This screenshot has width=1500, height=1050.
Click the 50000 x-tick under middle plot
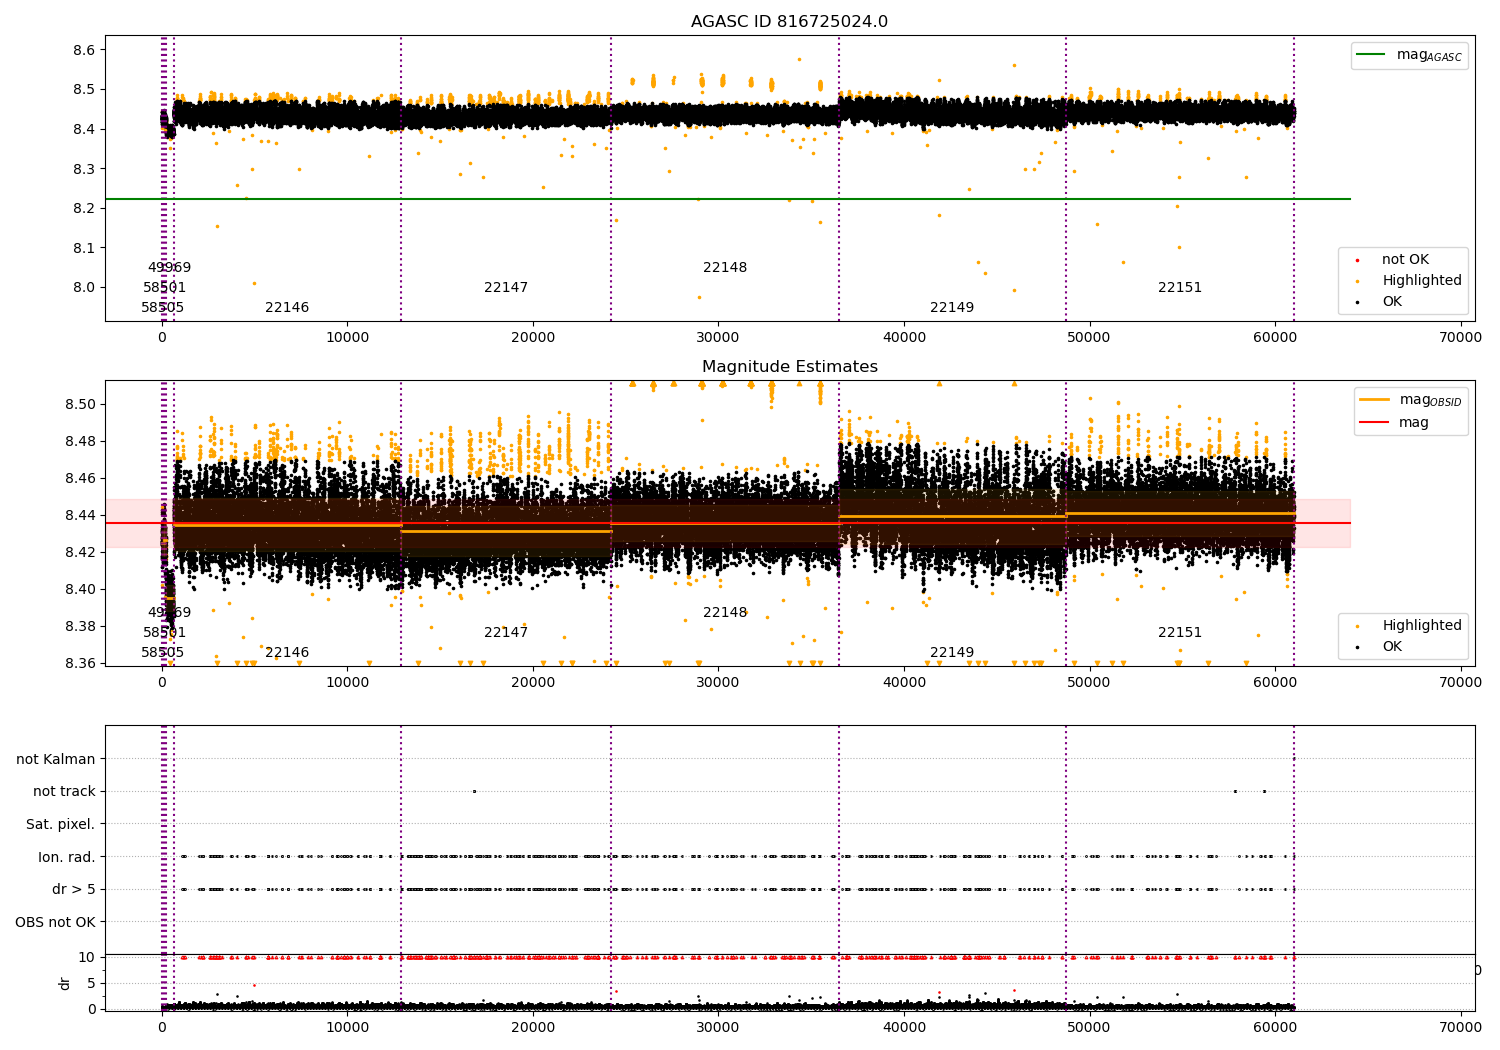(x=1089, y=682)
